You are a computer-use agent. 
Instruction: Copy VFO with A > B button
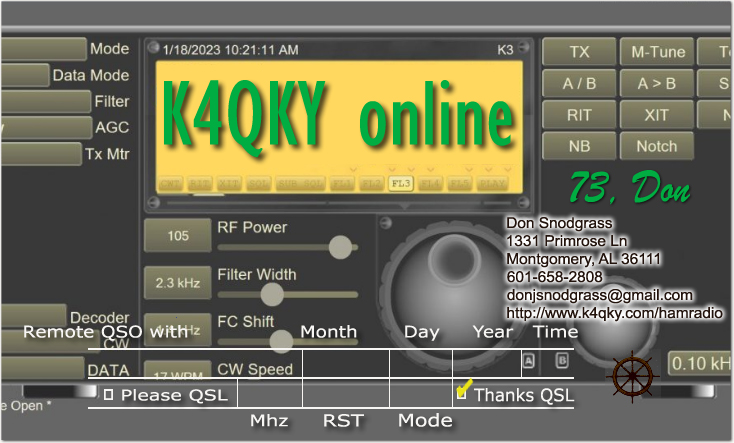[x=657, y=83]
